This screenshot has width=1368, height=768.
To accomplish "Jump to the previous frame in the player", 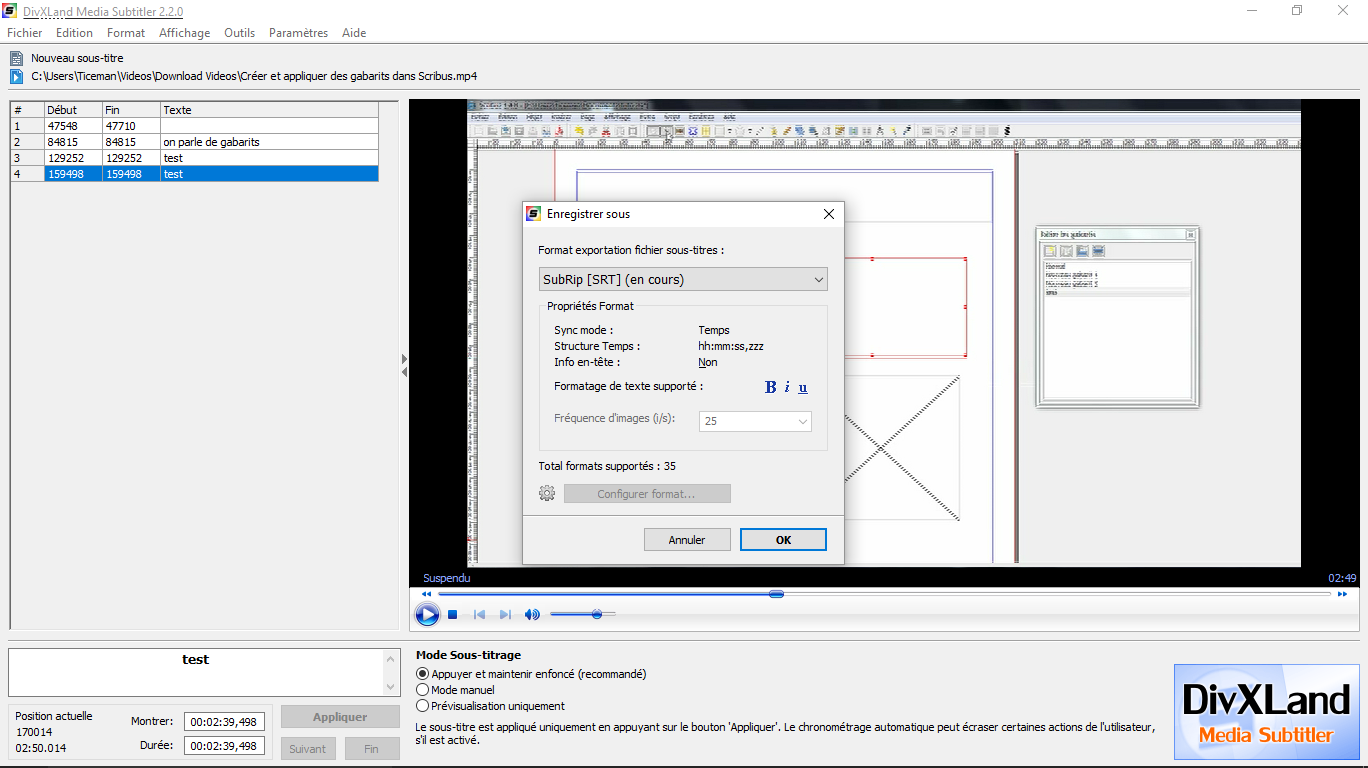I will pyautogui.click(x=479, y=615).
